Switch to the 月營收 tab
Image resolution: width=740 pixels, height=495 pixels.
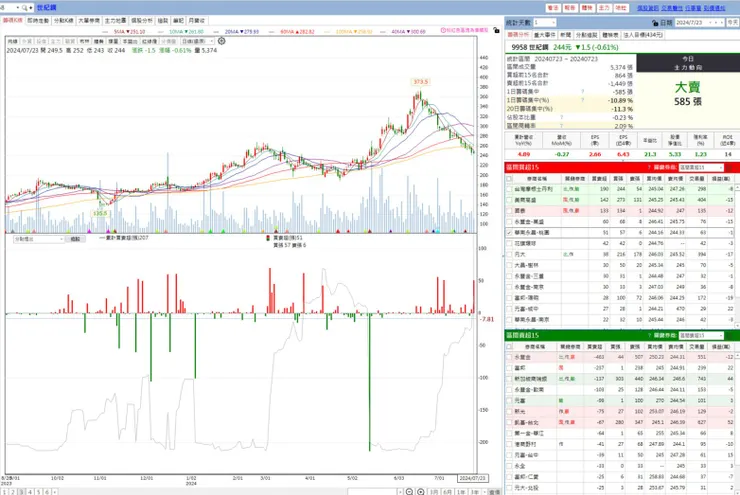197,21
